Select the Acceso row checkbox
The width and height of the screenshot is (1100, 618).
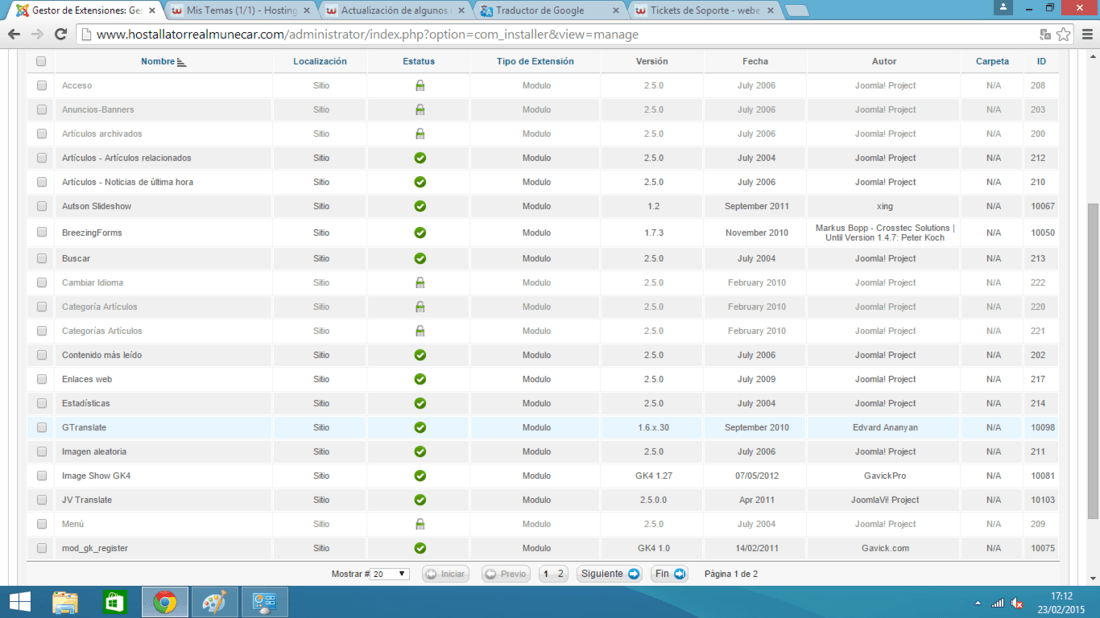click(x=41, y=86)
